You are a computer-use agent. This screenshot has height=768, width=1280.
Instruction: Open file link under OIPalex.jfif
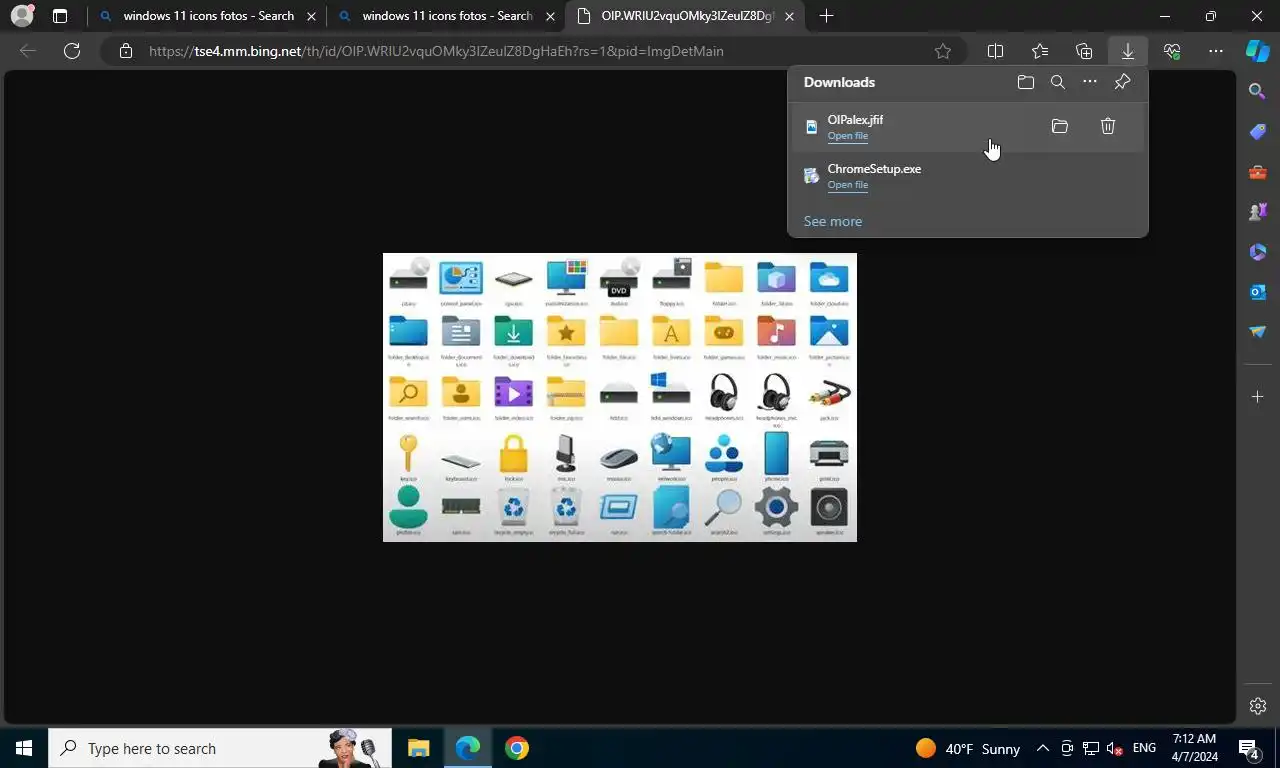pyautogui.click(x=847, y=136)
